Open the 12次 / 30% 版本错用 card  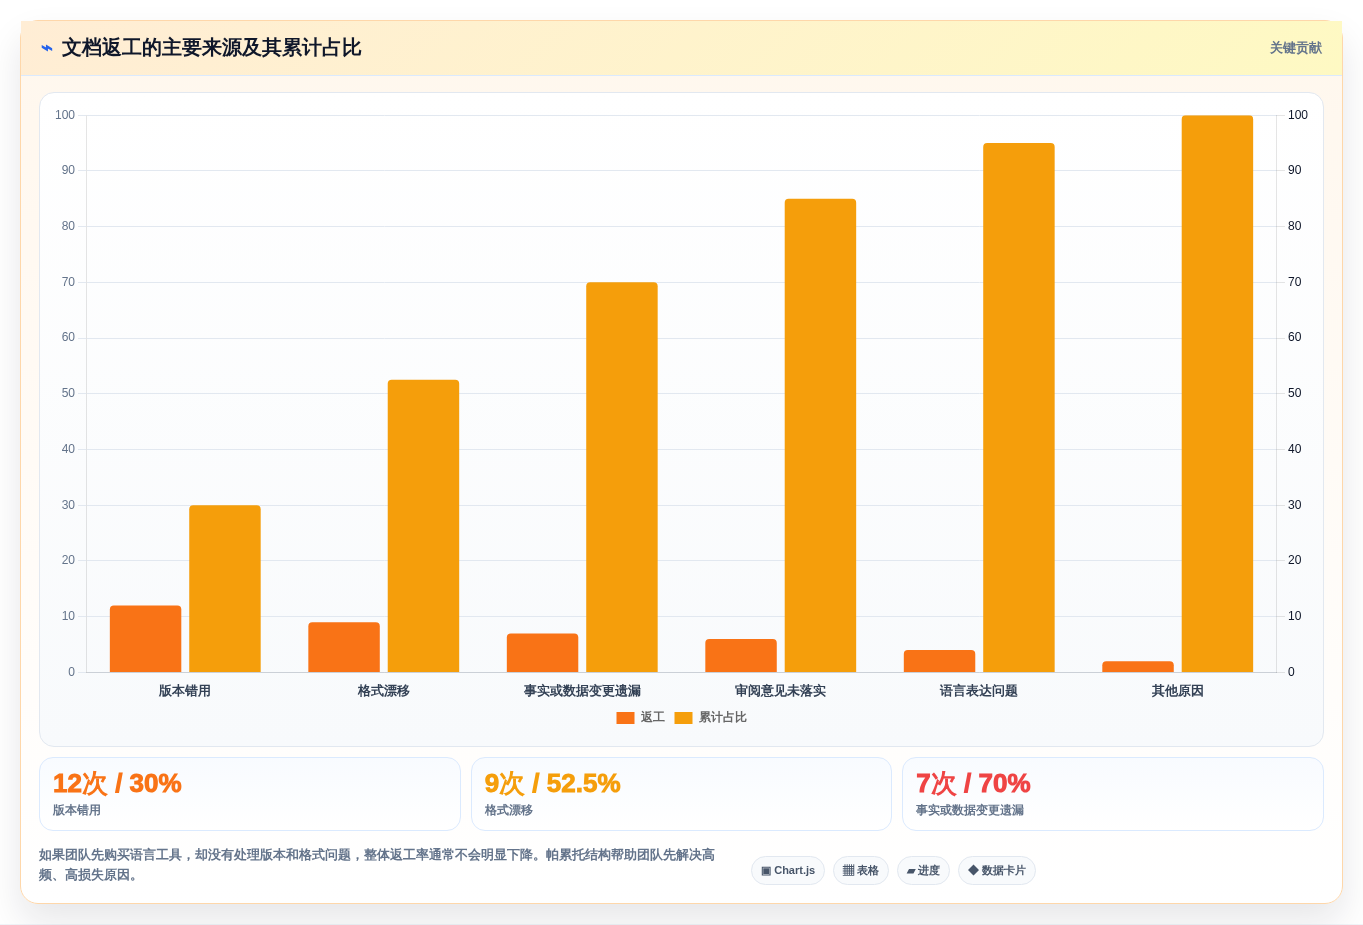(250, 794)
